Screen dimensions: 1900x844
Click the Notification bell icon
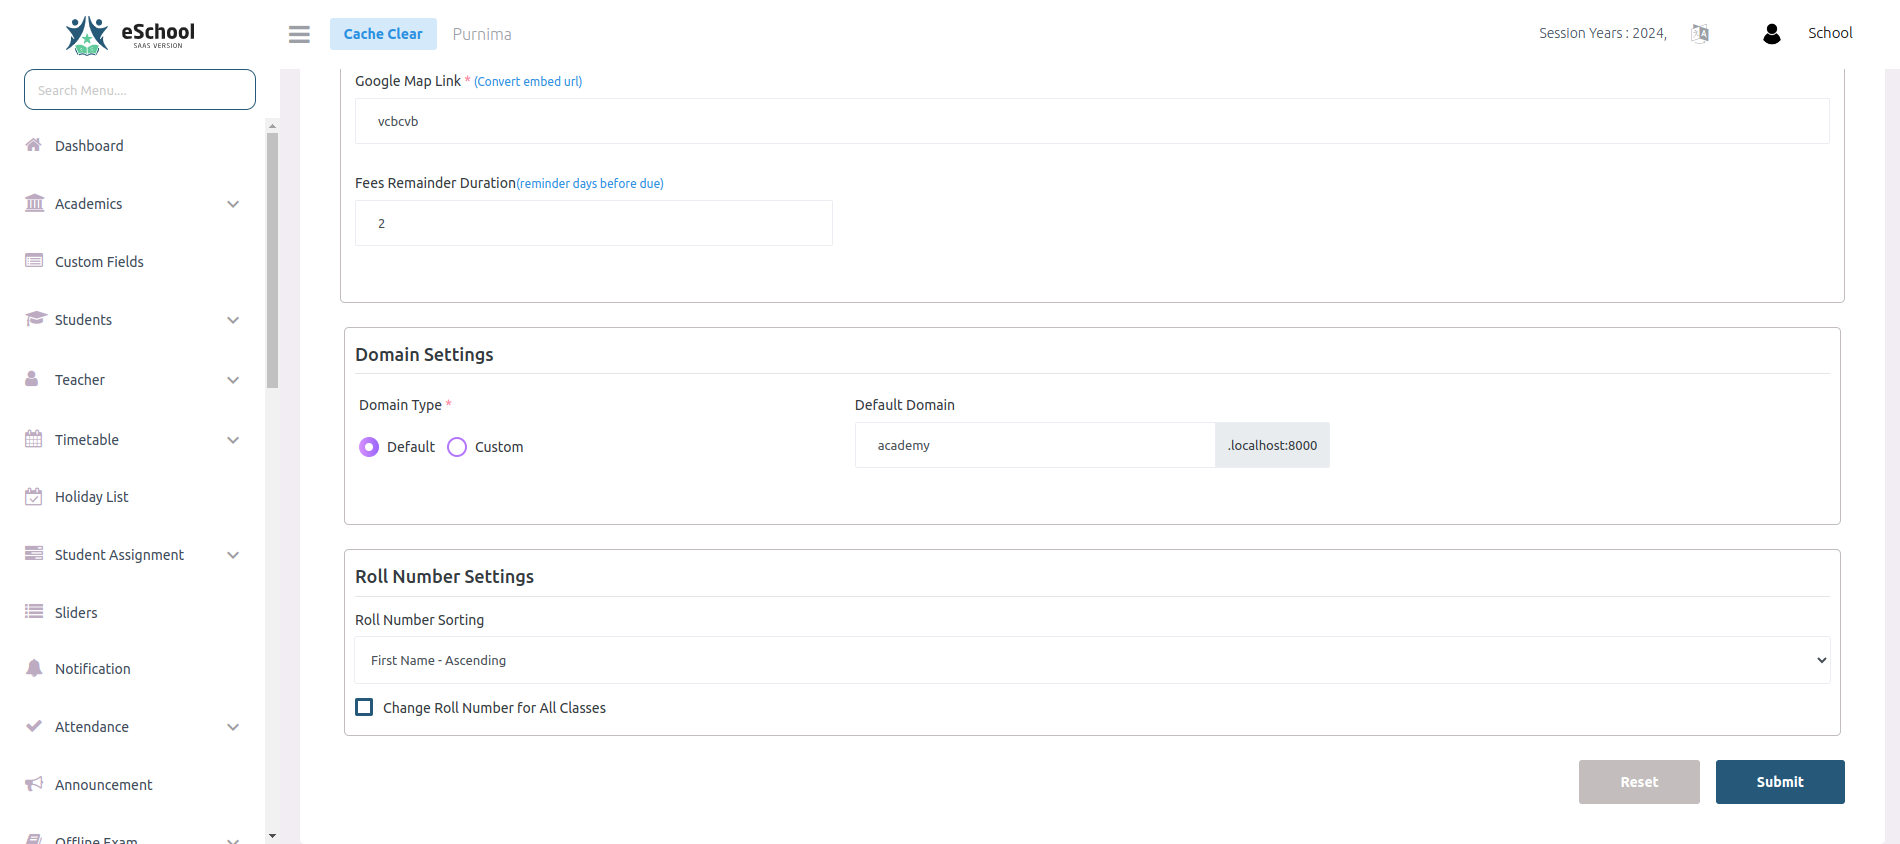[34, 668]
